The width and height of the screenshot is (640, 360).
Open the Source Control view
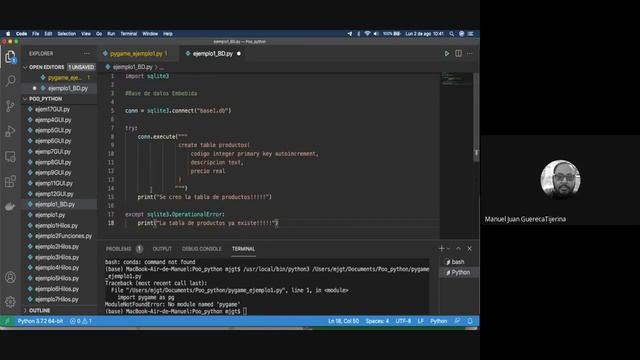click(x=11, y=106)
